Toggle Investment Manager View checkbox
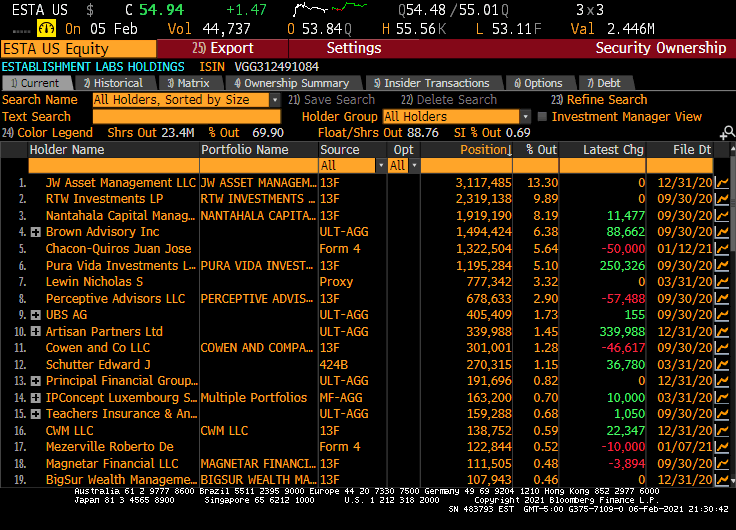 pos(542,116)
